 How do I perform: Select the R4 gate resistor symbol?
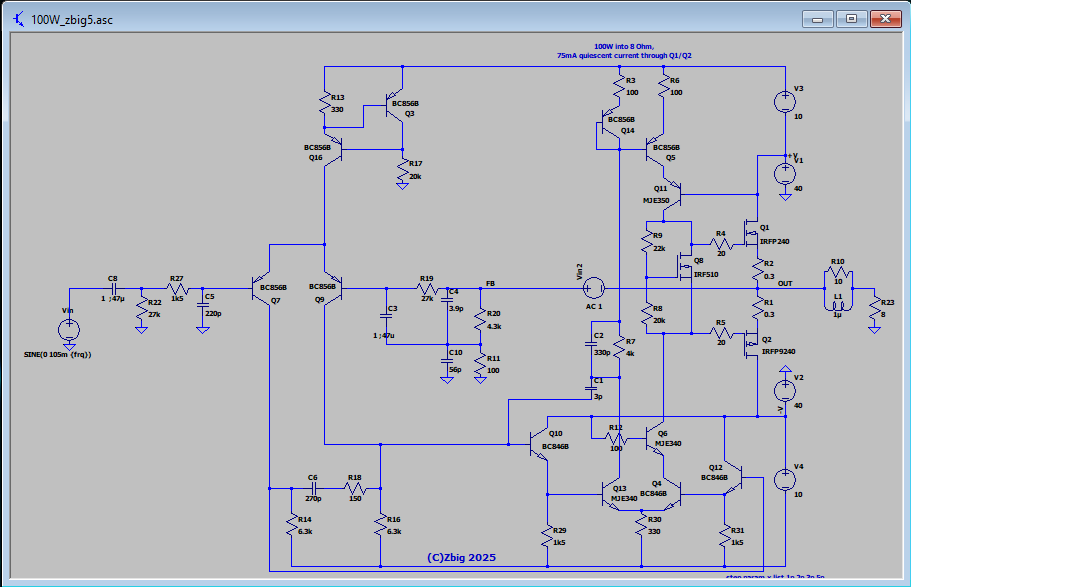721,244
